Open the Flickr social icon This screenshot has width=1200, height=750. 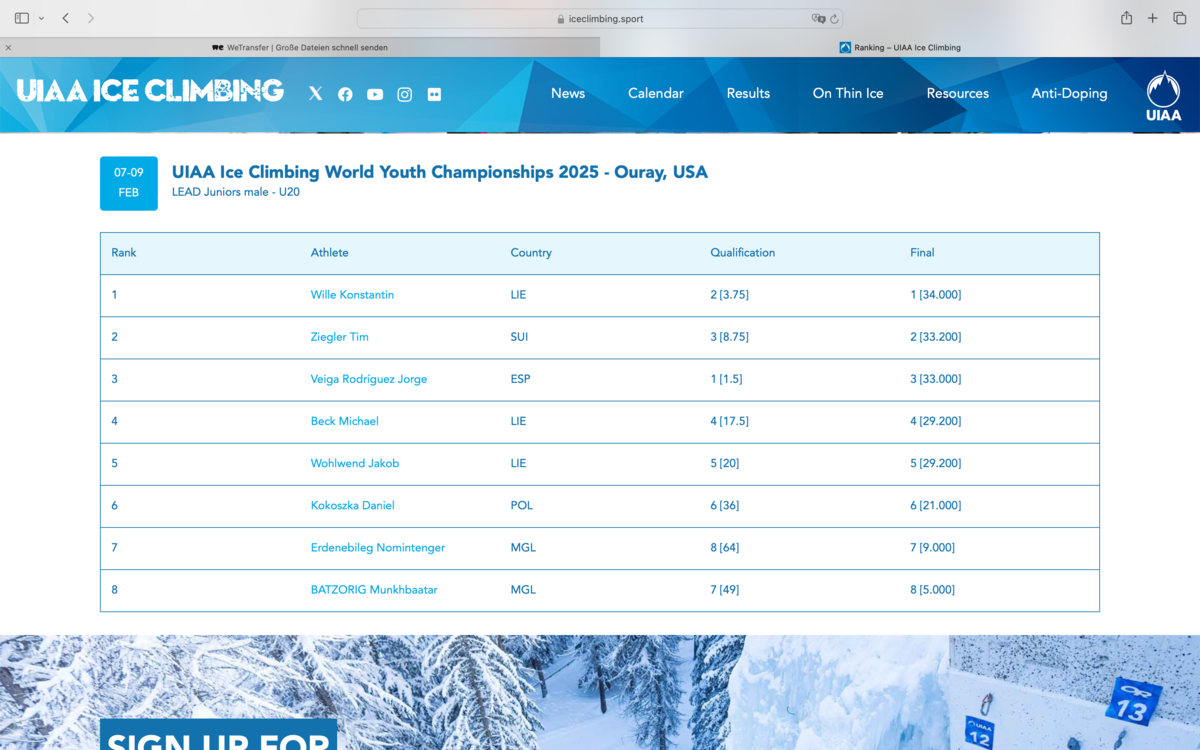tap(434, 94)
